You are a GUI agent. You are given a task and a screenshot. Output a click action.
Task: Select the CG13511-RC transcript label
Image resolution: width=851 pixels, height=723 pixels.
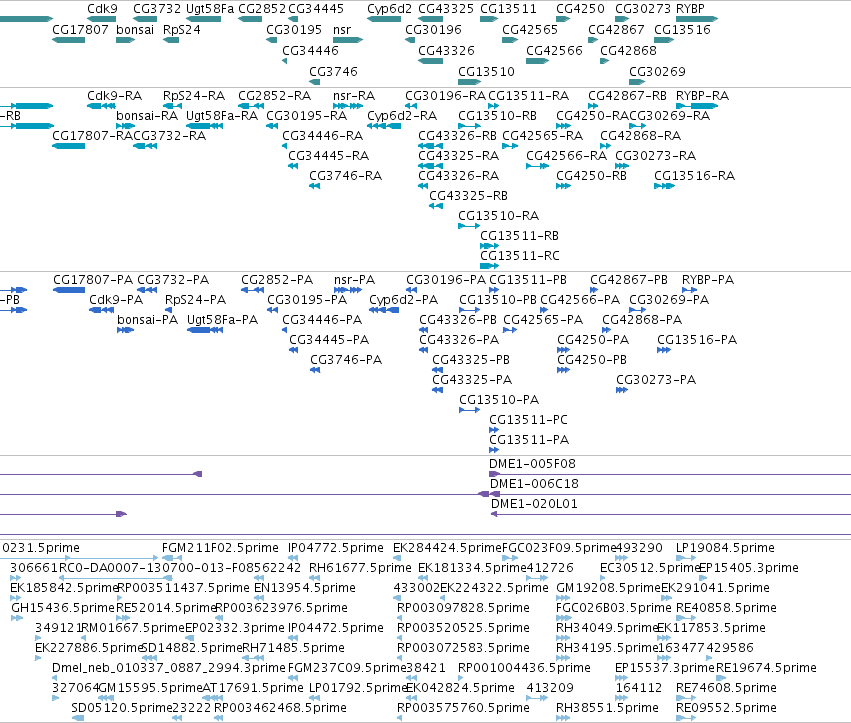point(520,256)
